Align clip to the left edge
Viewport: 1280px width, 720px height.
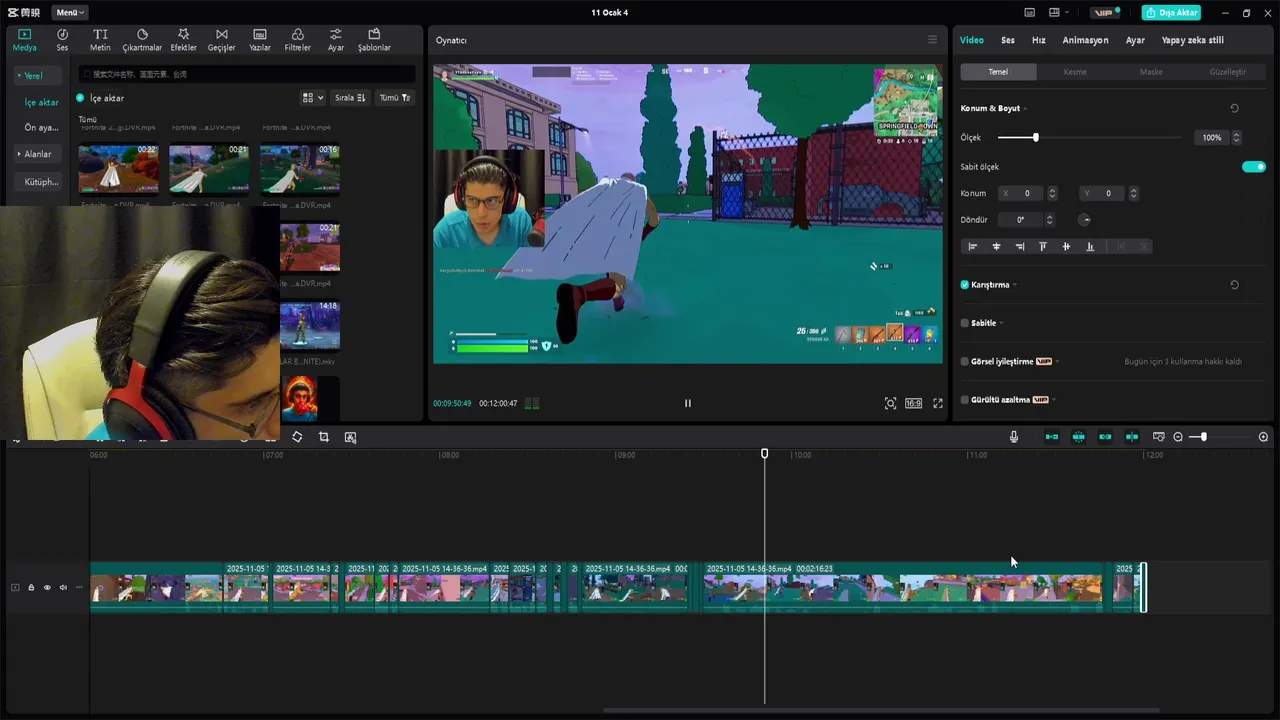point(972,247)
